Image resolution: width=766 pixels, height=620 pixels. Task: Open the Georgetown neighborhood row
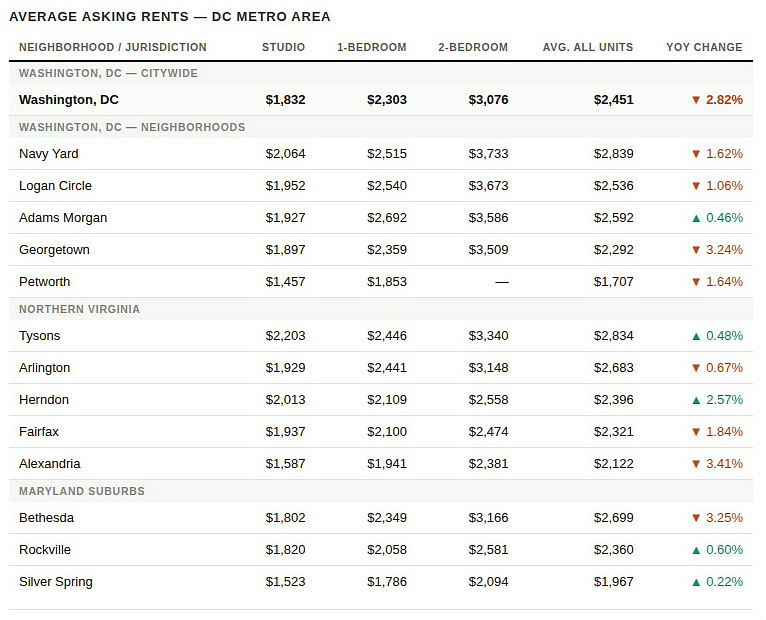point(54,250)
